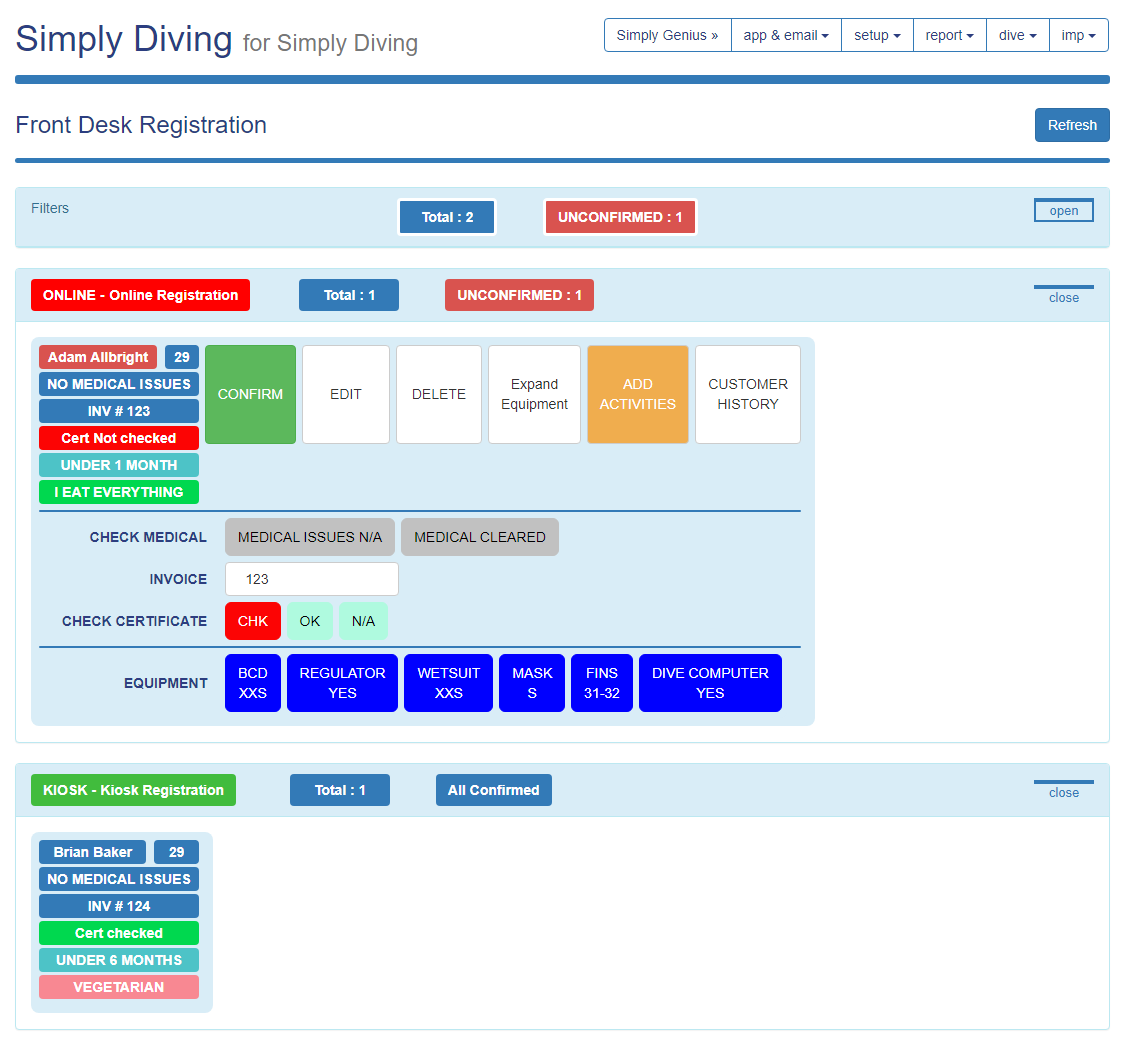Screen dimensions: 1125x1050
Task: Open the Simply Genius menu item
Action: 667,35
